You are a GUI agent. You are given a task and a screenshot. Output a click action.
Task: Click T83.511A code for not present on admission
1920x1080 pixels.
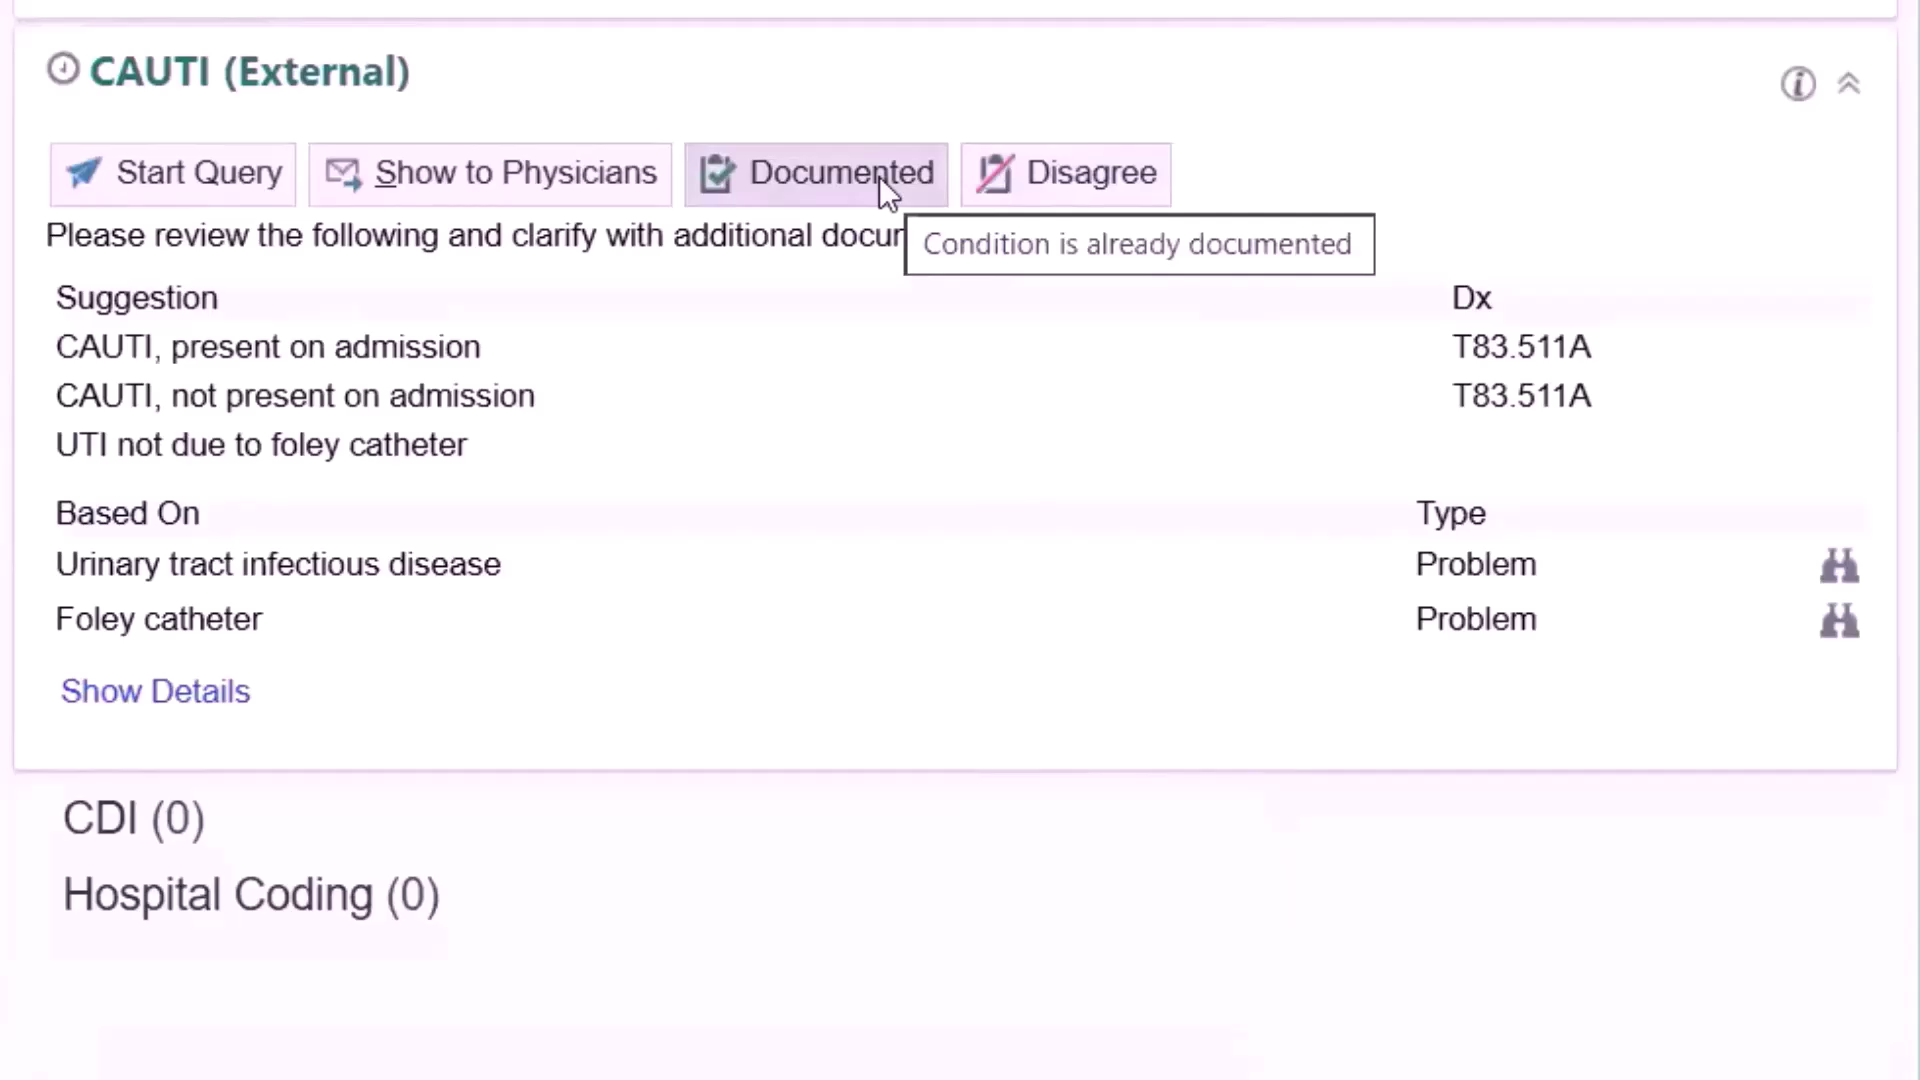click(x=1521, y=396)
